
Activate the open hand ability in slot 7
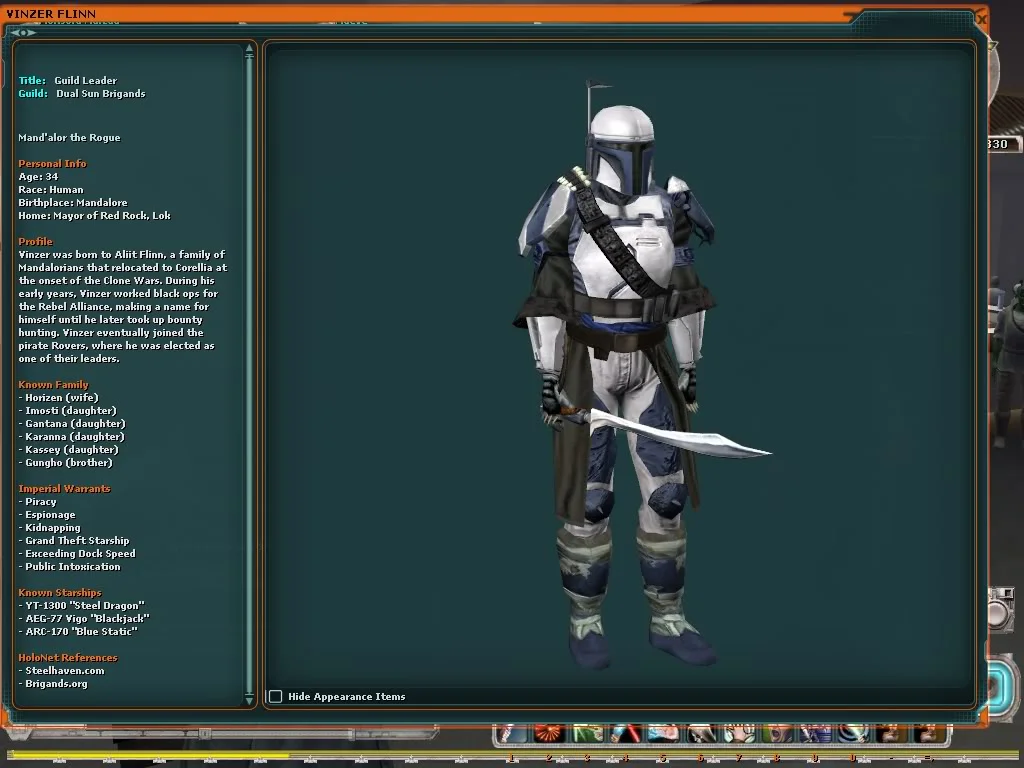739,734
